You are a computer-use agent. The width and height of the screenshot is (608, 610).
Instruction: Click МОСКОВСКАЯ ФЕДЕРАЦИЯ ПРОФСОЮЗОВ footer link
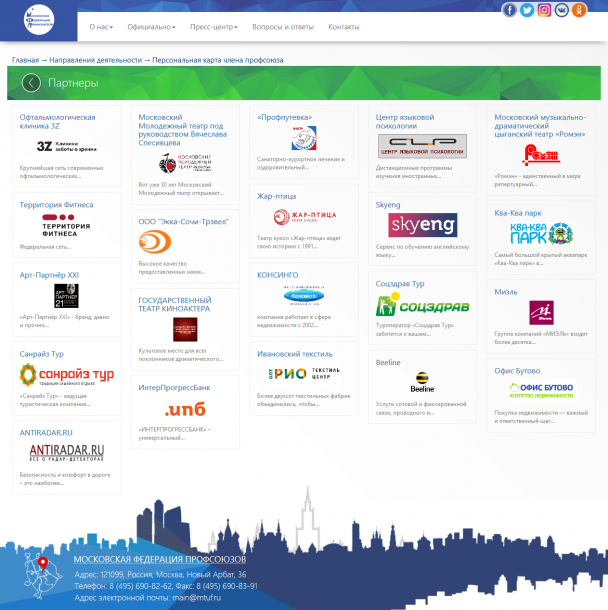[x=160, y=559]
